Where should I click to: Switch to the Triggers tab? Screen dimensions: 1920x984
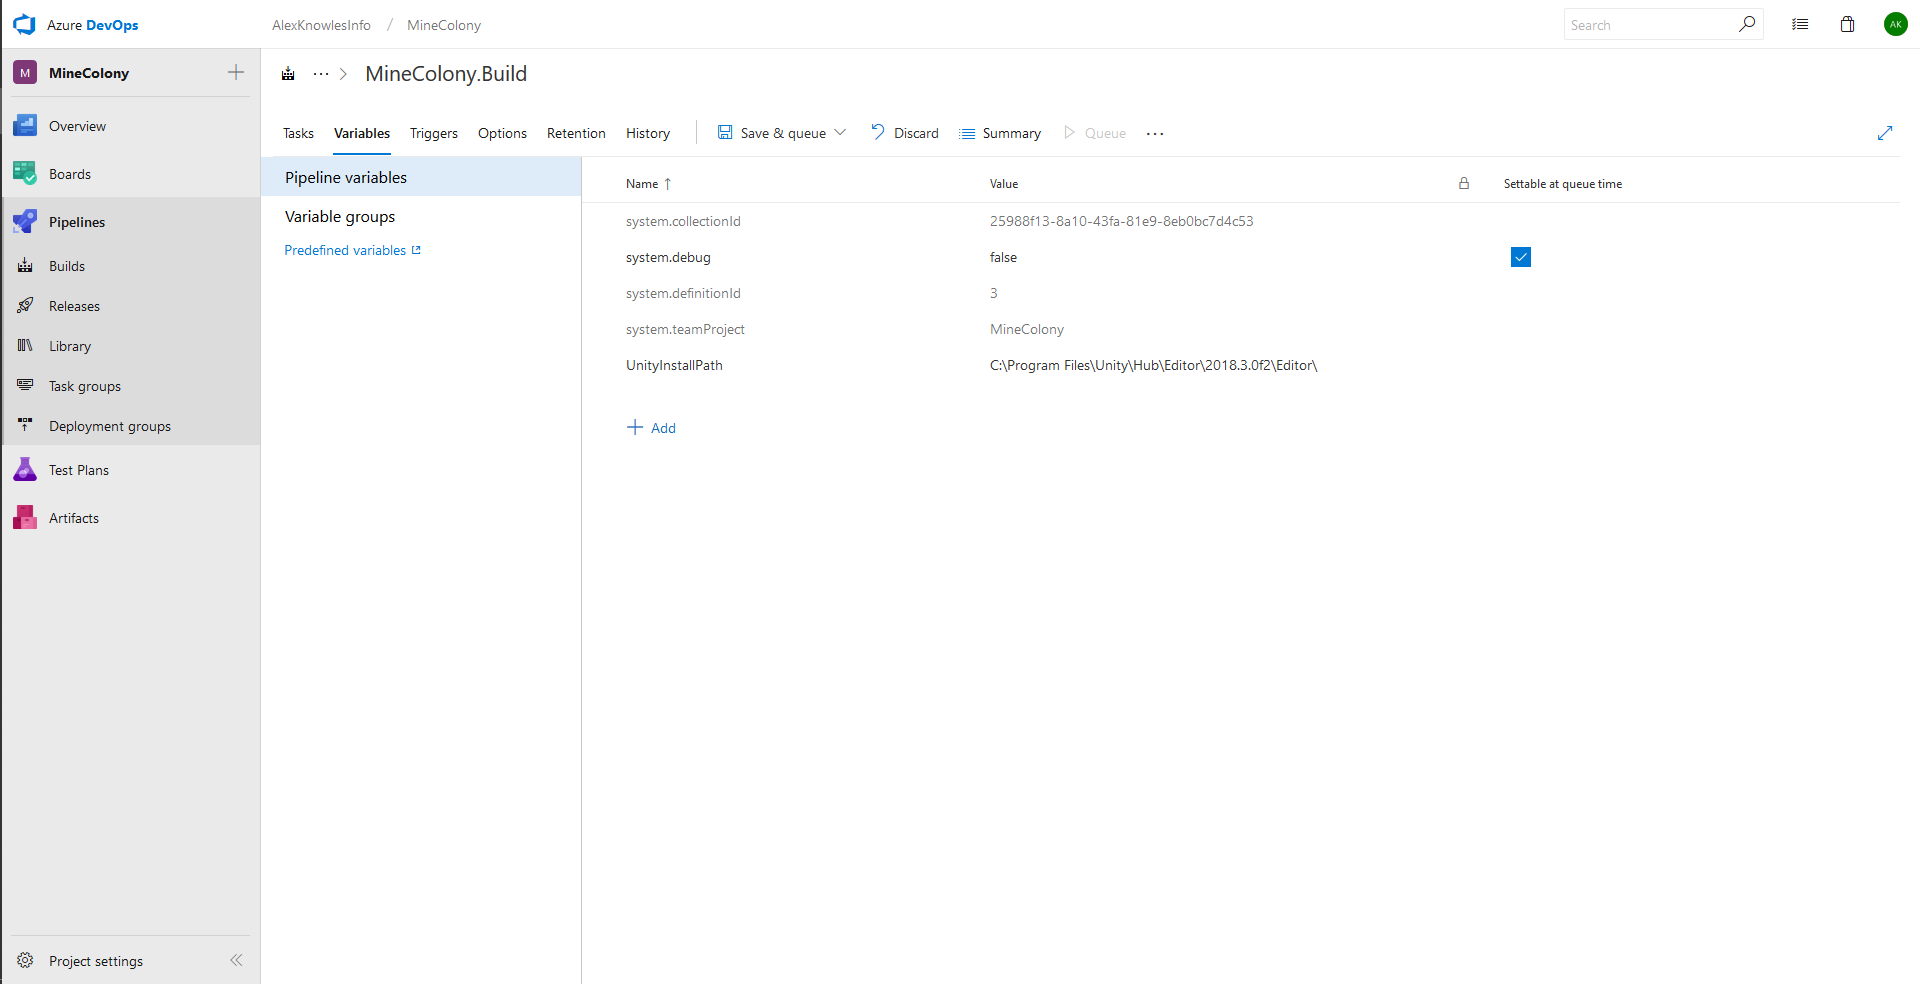pos(433,134)
